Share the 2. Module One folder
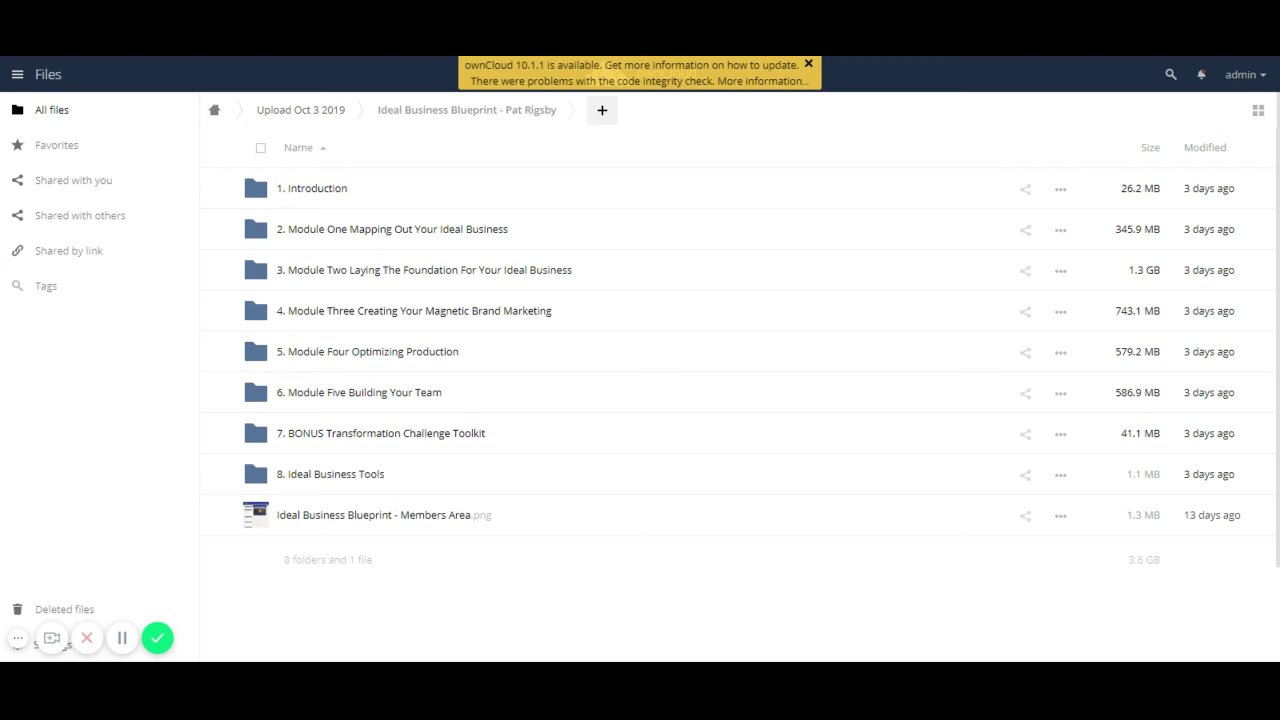Image resolution: width=1280 pixels, height=720 pixels. pos(1025,230)
